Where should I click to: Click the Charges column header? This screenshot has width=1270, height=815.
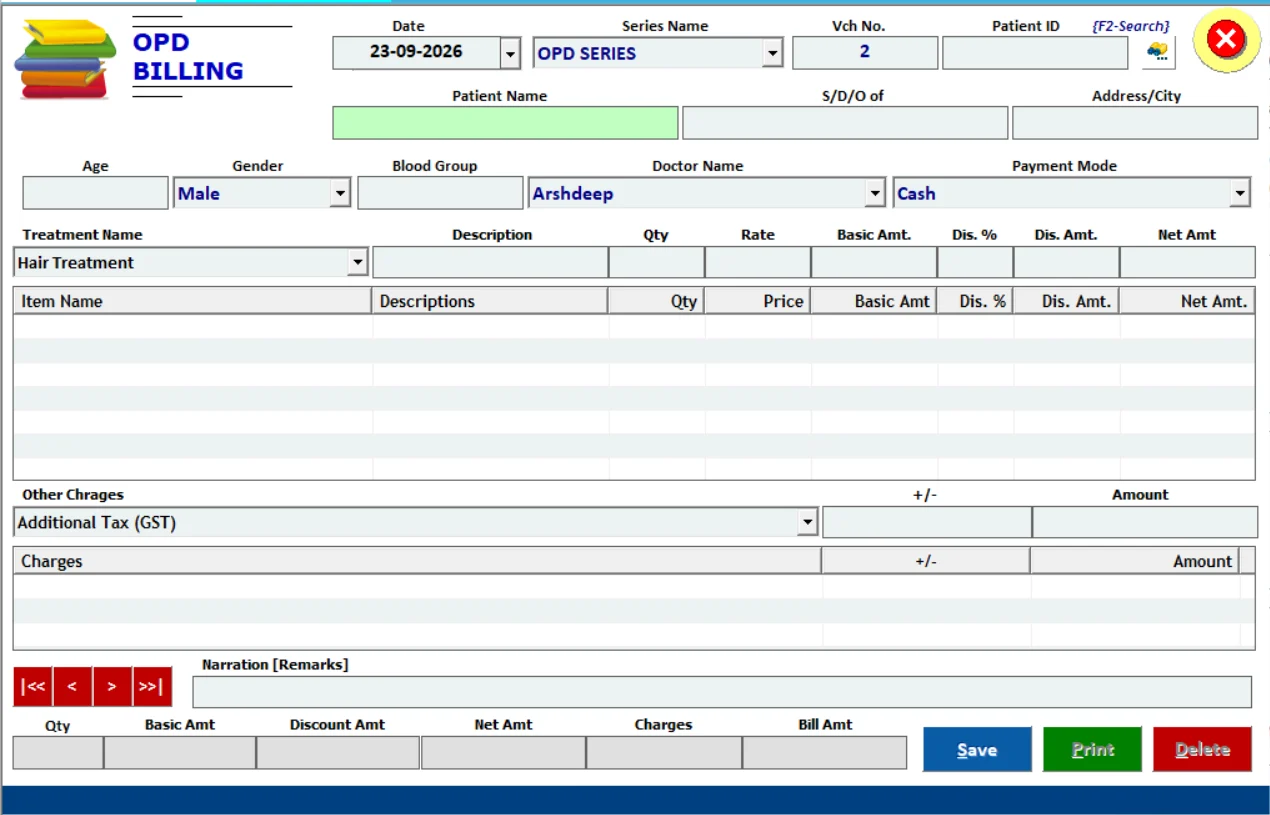(417, 561)
